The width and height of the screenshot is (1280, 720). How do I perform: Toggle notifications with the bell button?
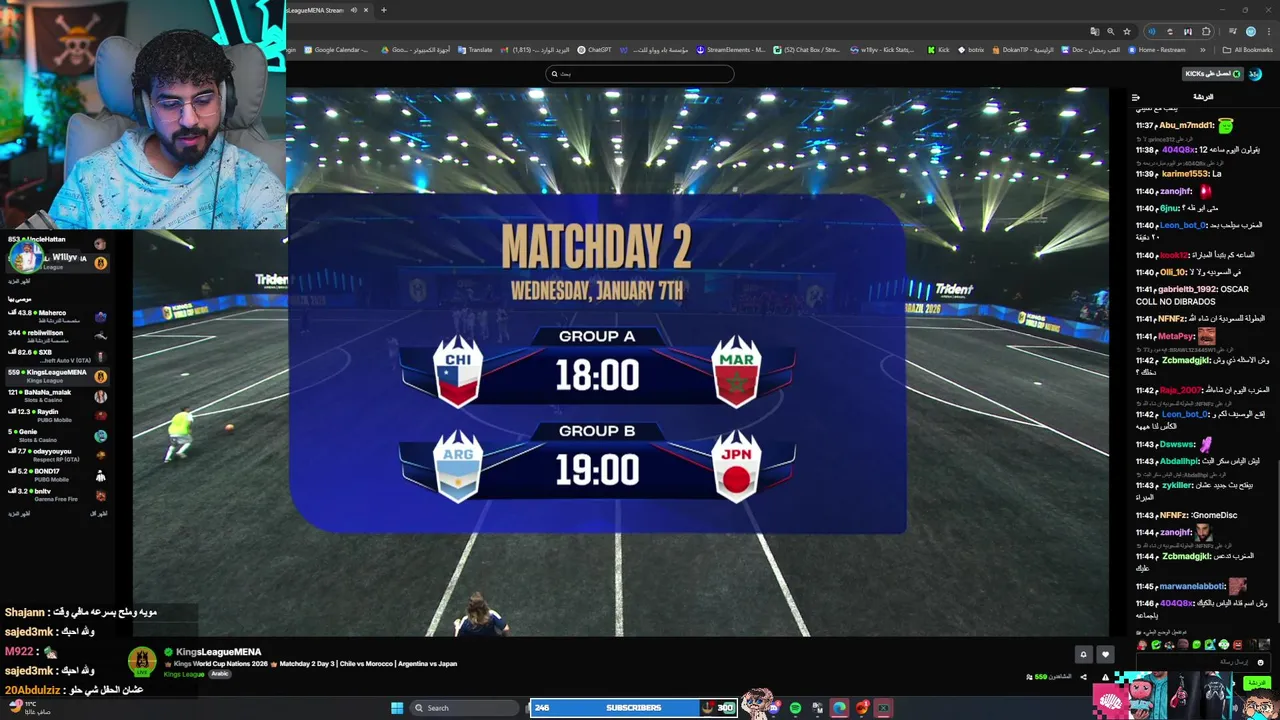pos(1083,654)
